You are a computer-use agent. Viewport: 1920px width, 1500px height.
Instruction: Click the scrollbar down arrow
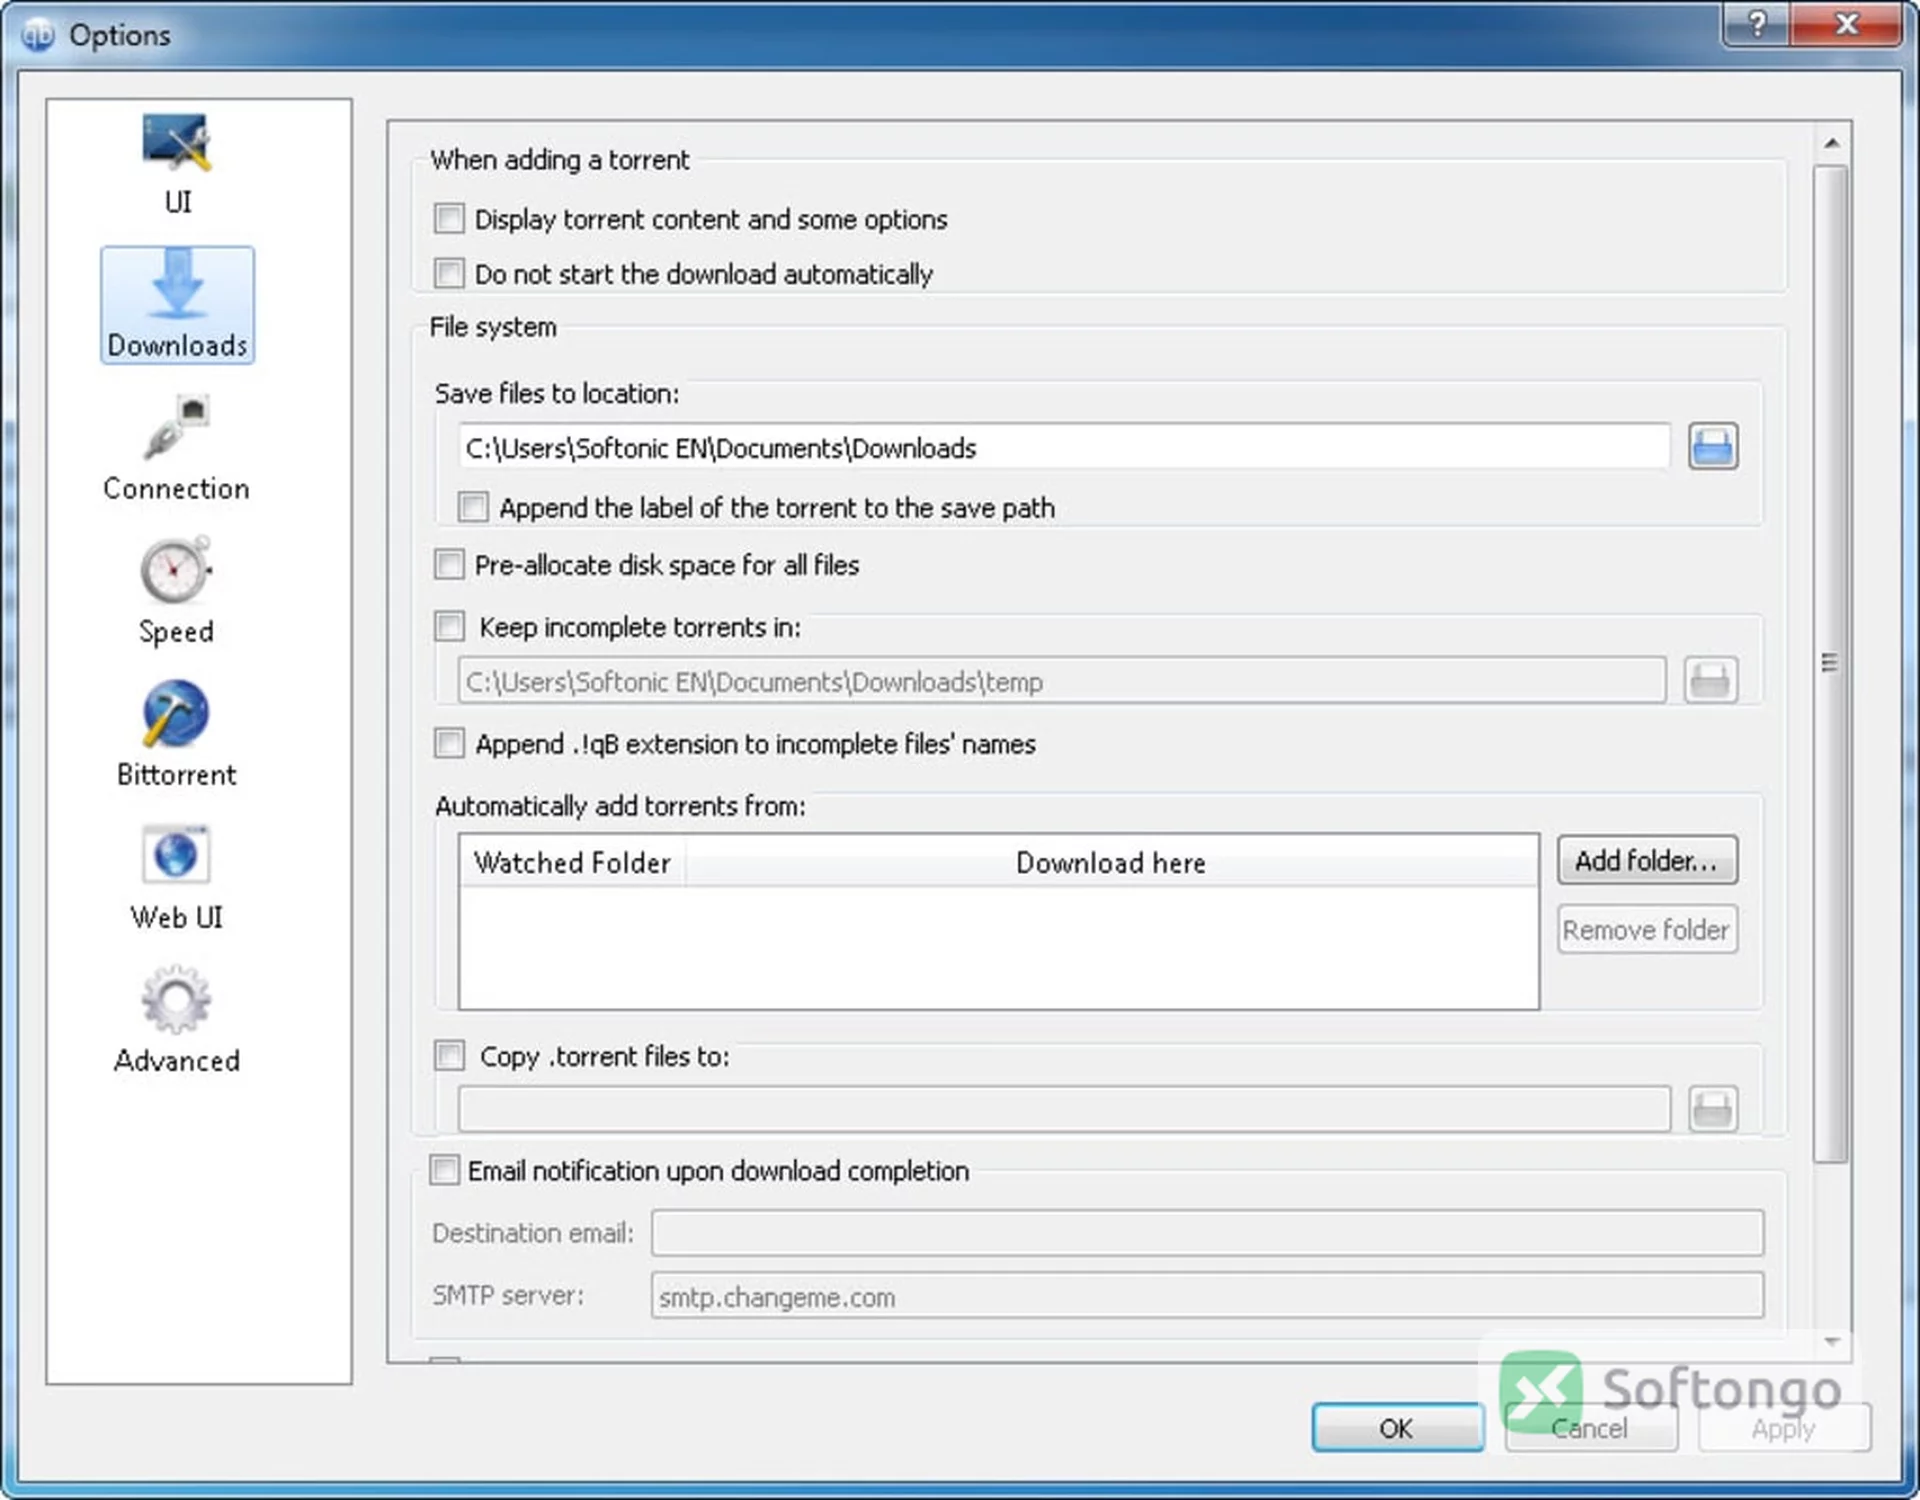1832,1342
